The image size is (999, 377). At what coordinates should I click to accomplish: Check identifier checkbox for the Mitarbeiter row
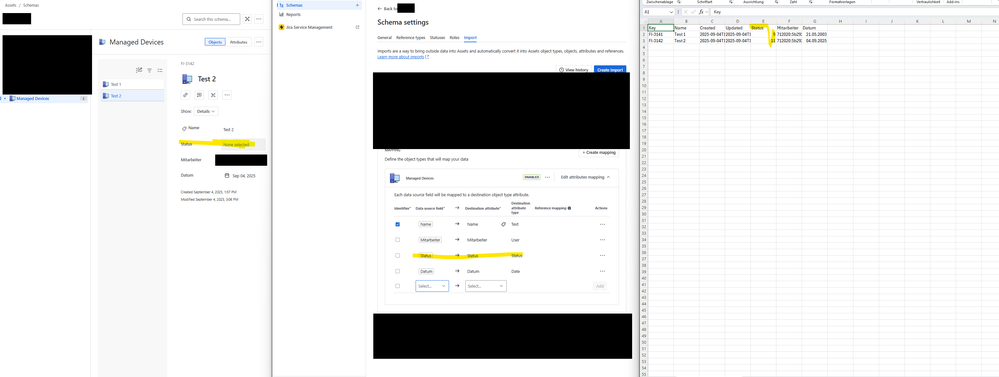tap(398, 240)
